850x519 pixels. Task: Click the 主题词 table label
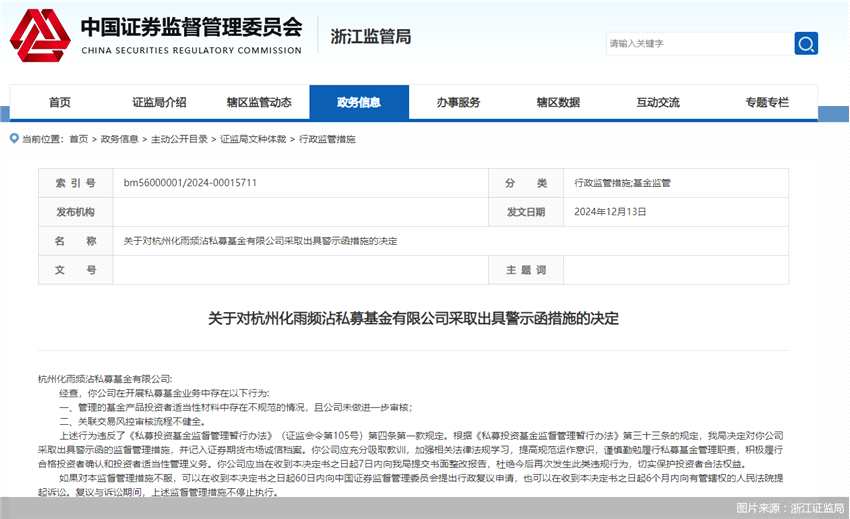click(x=526, y=270)
